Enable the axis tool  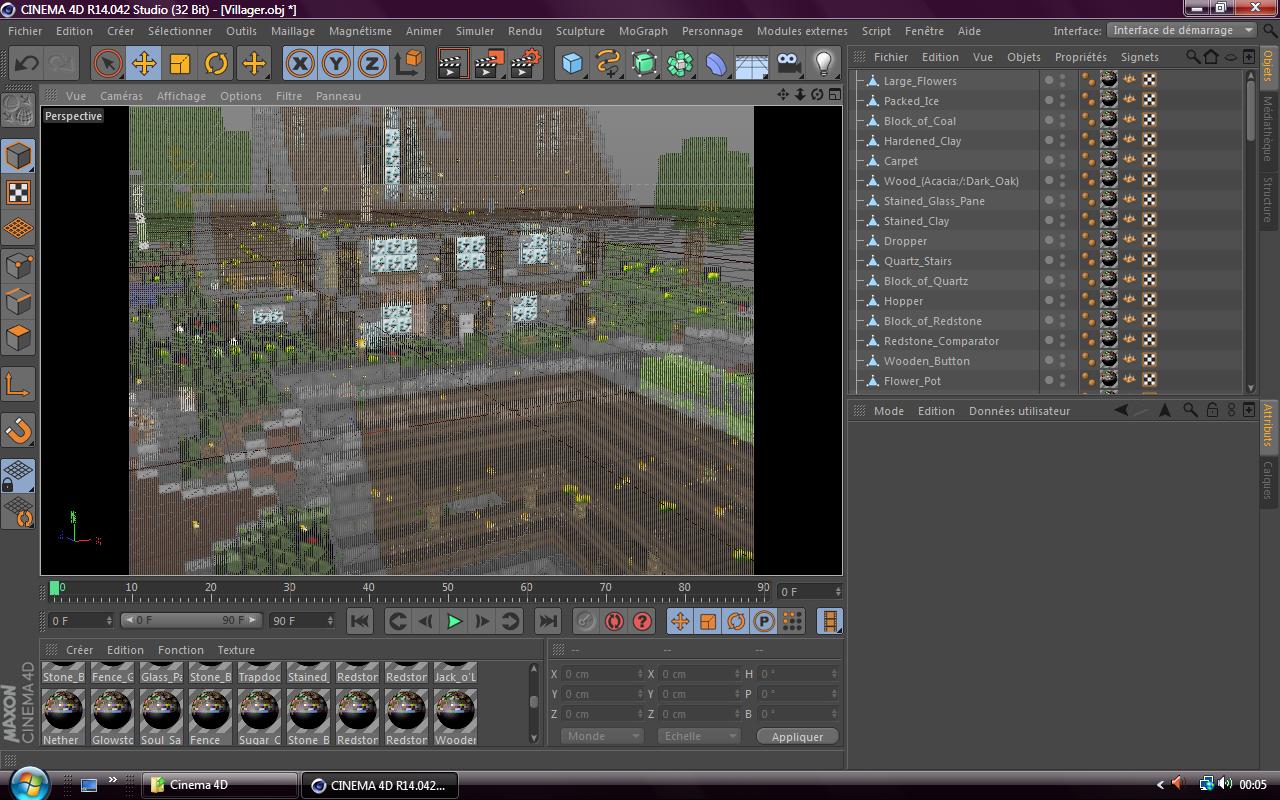pos(19,384)
